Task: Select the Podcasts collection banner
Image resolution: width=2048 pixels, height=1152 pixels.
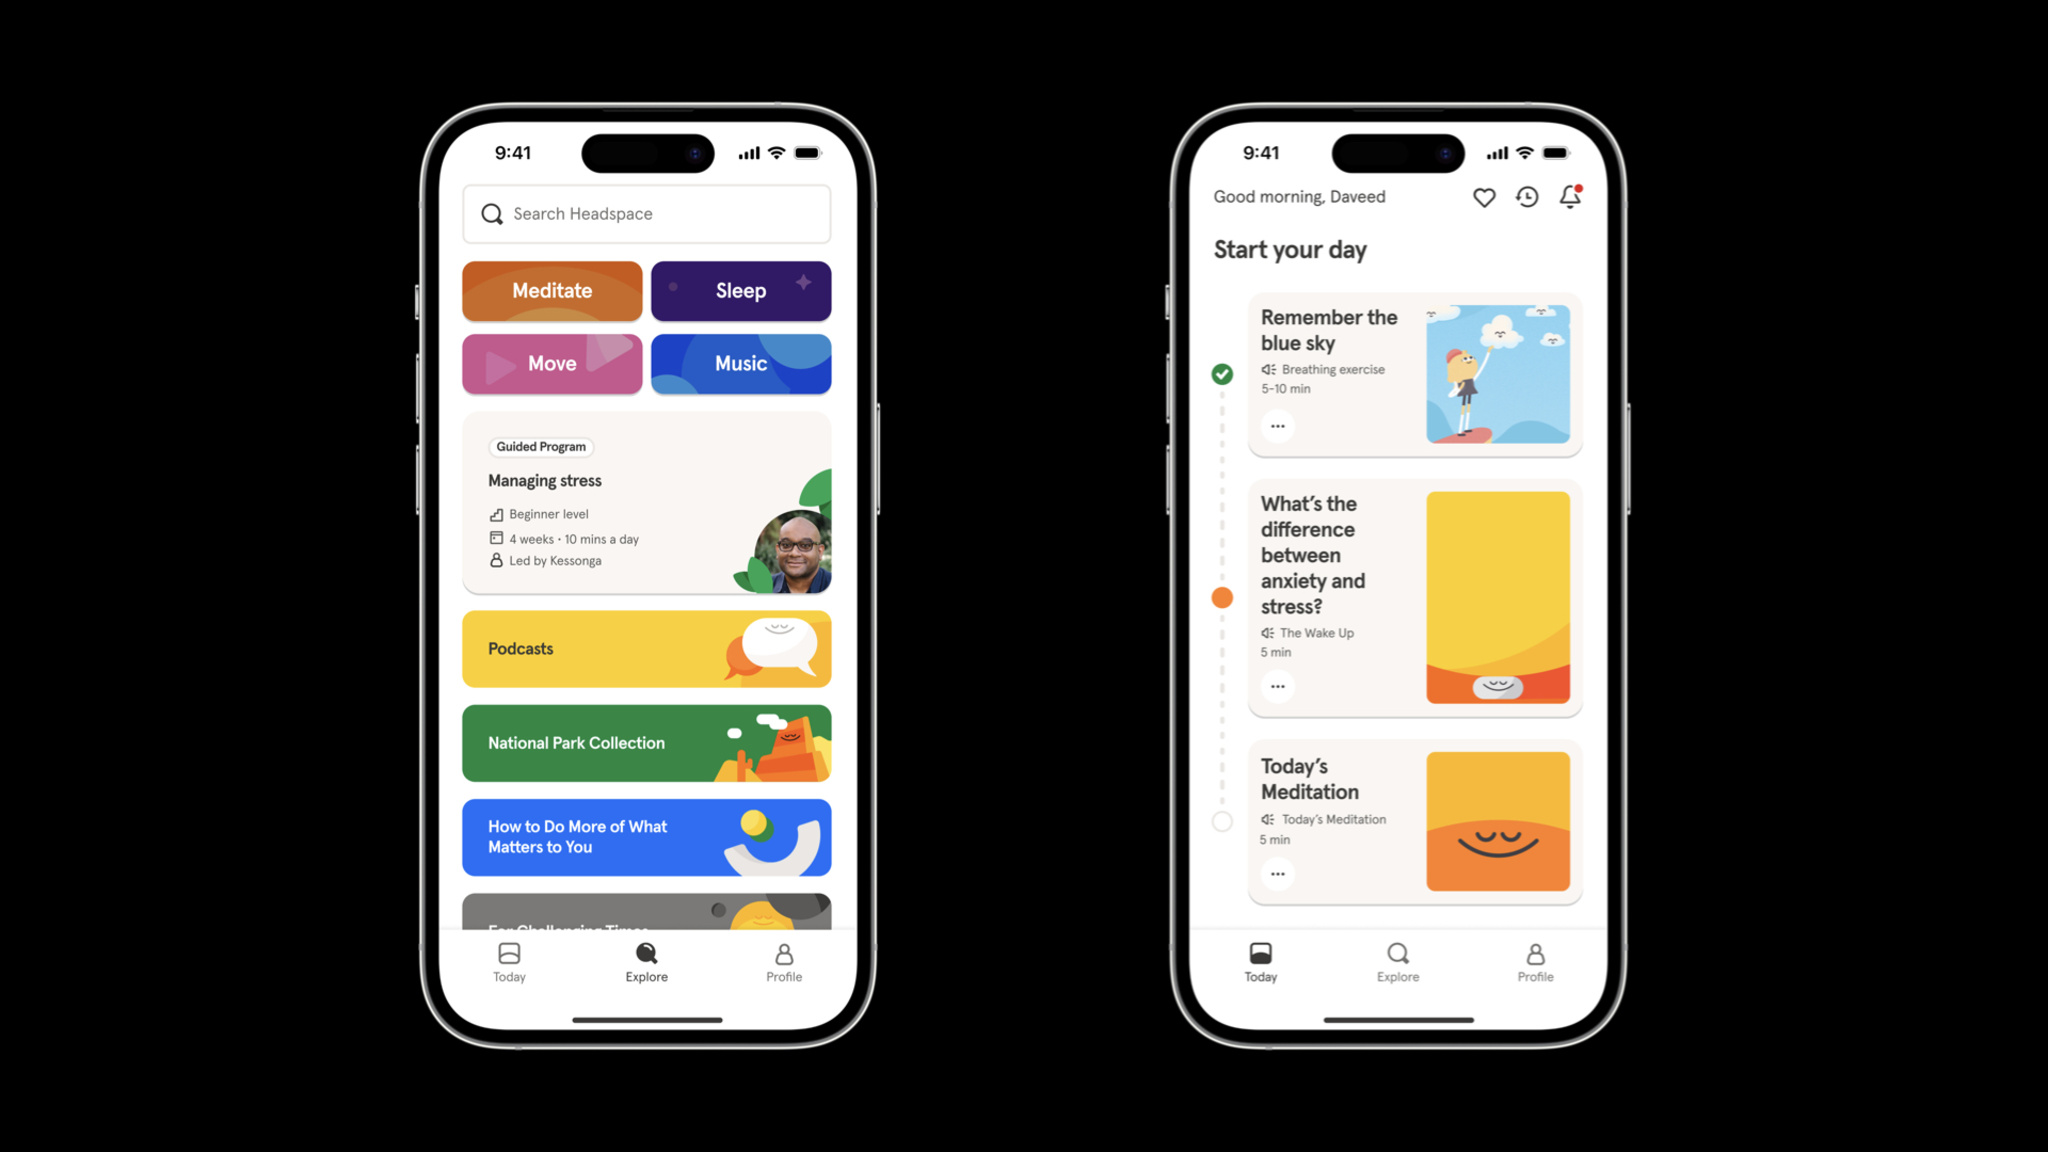Action: click(x=646, y=648)
